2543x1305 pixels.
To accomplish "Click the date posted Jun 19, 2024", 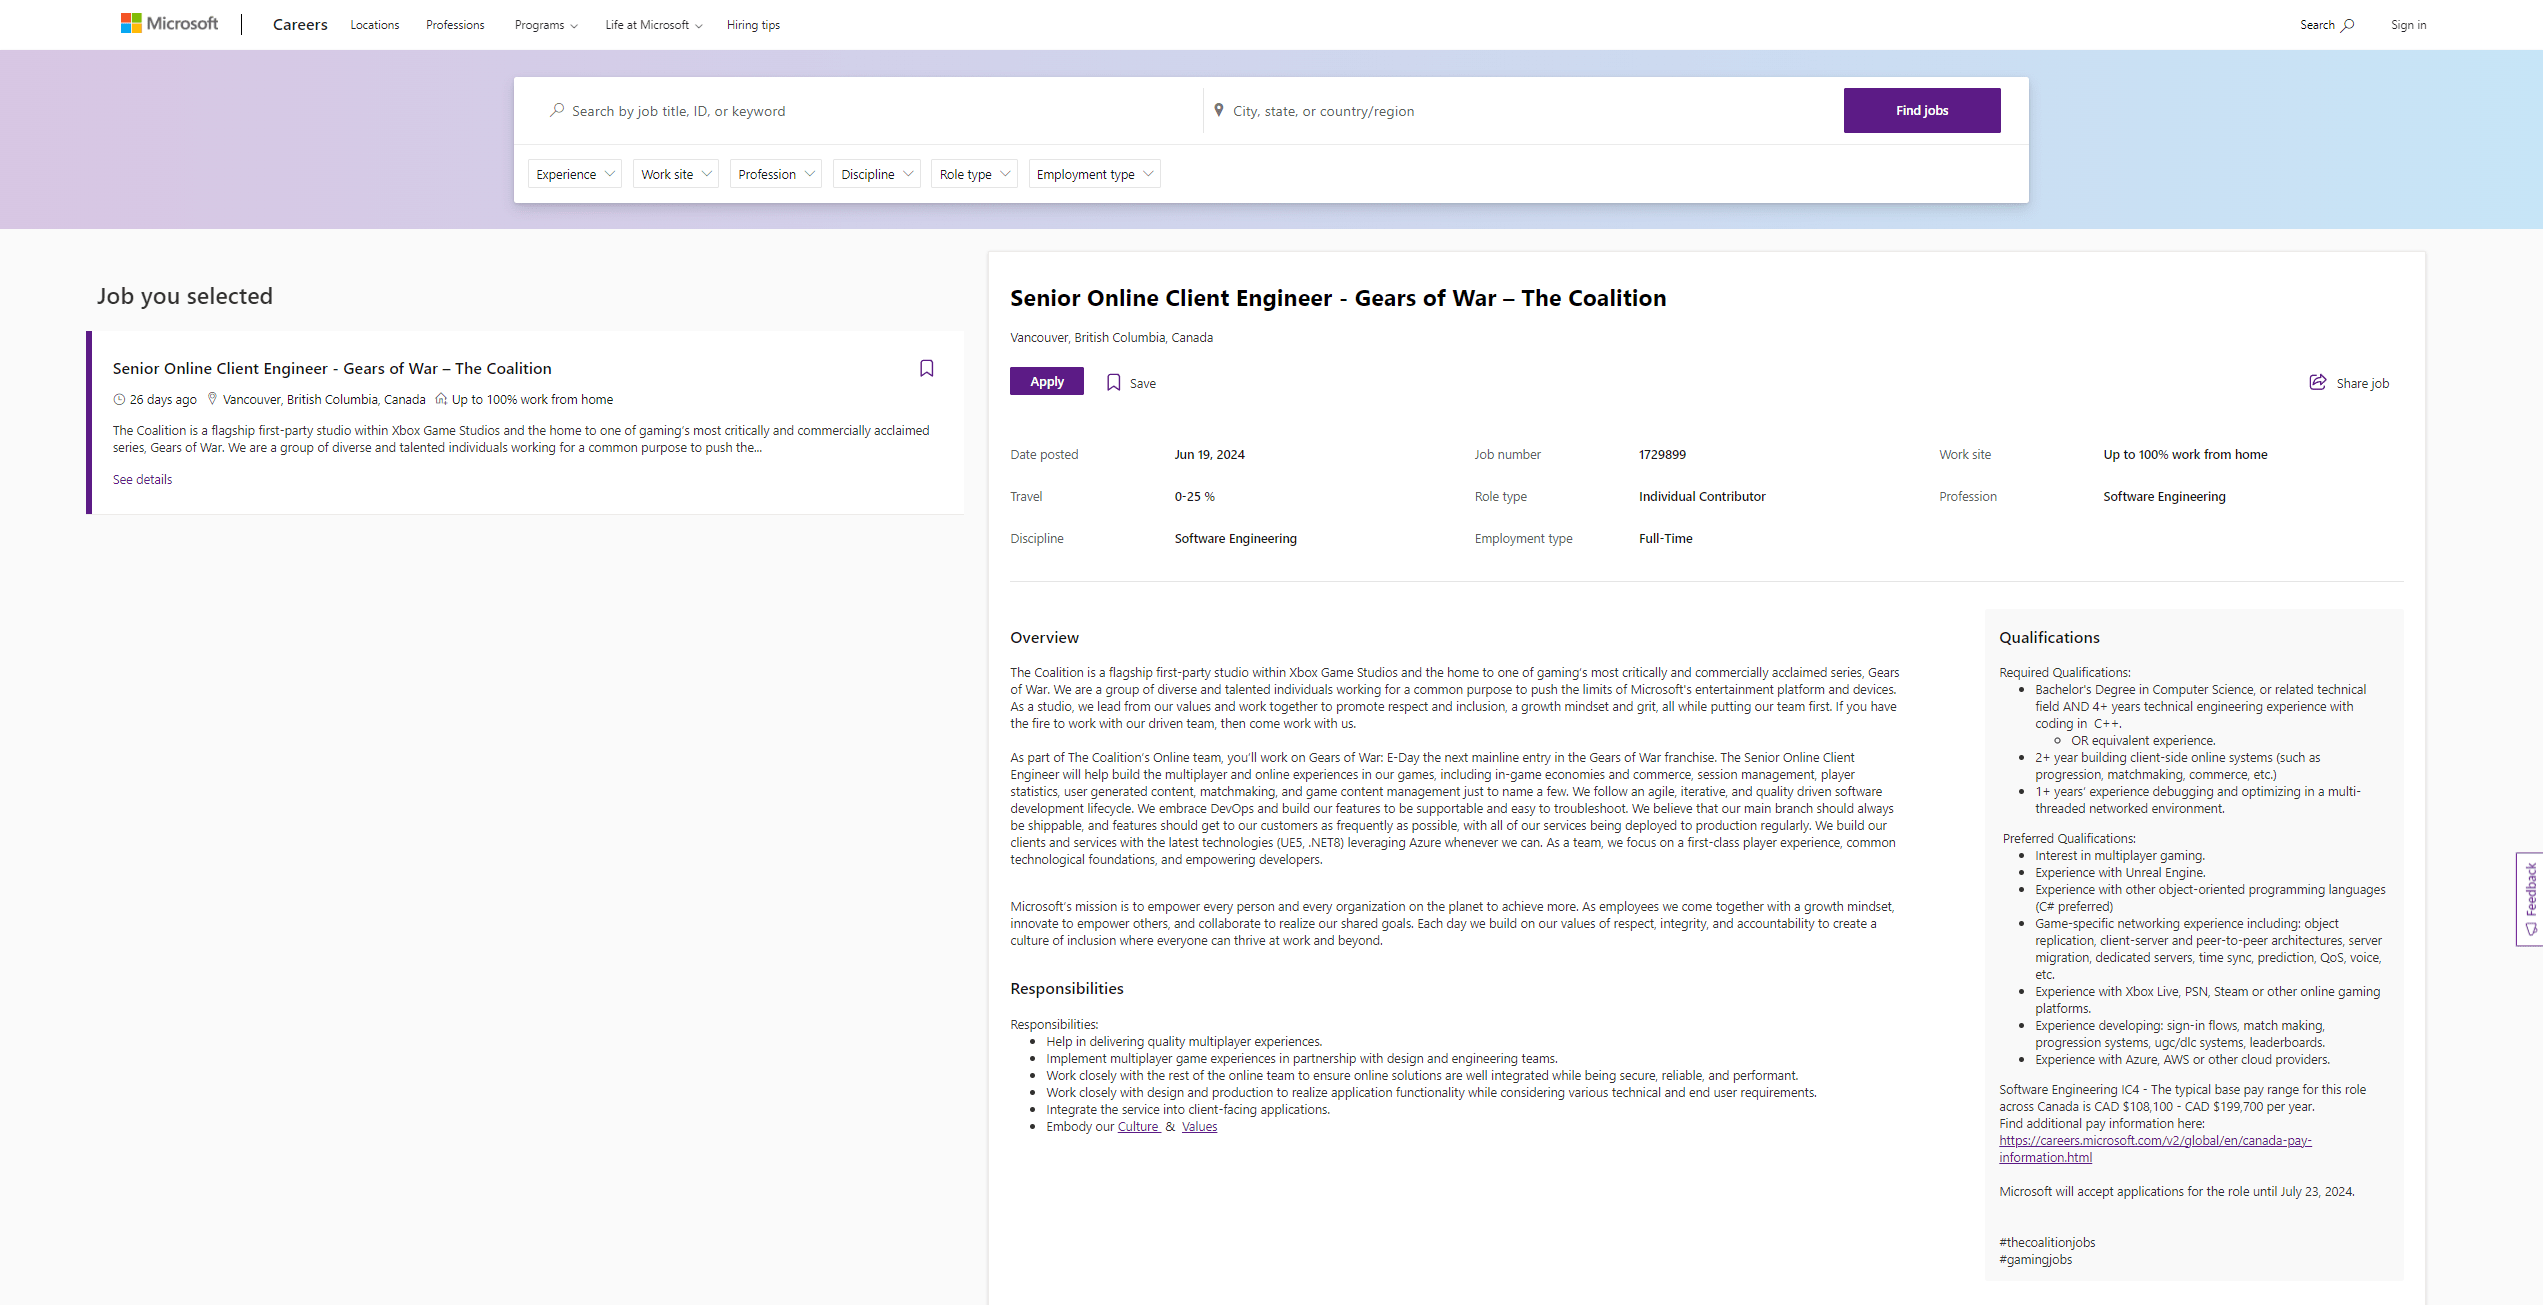I will click(1209, 455).
